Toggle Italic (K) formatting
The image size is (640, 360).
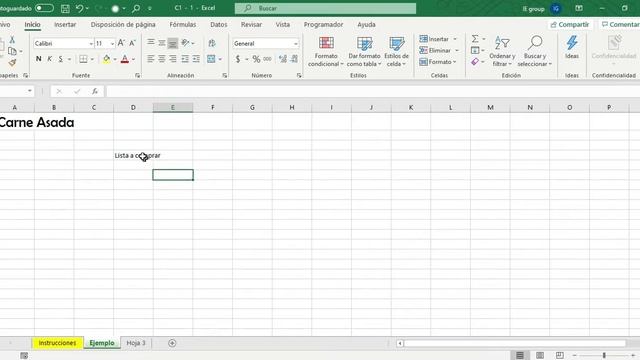(49, 59)
